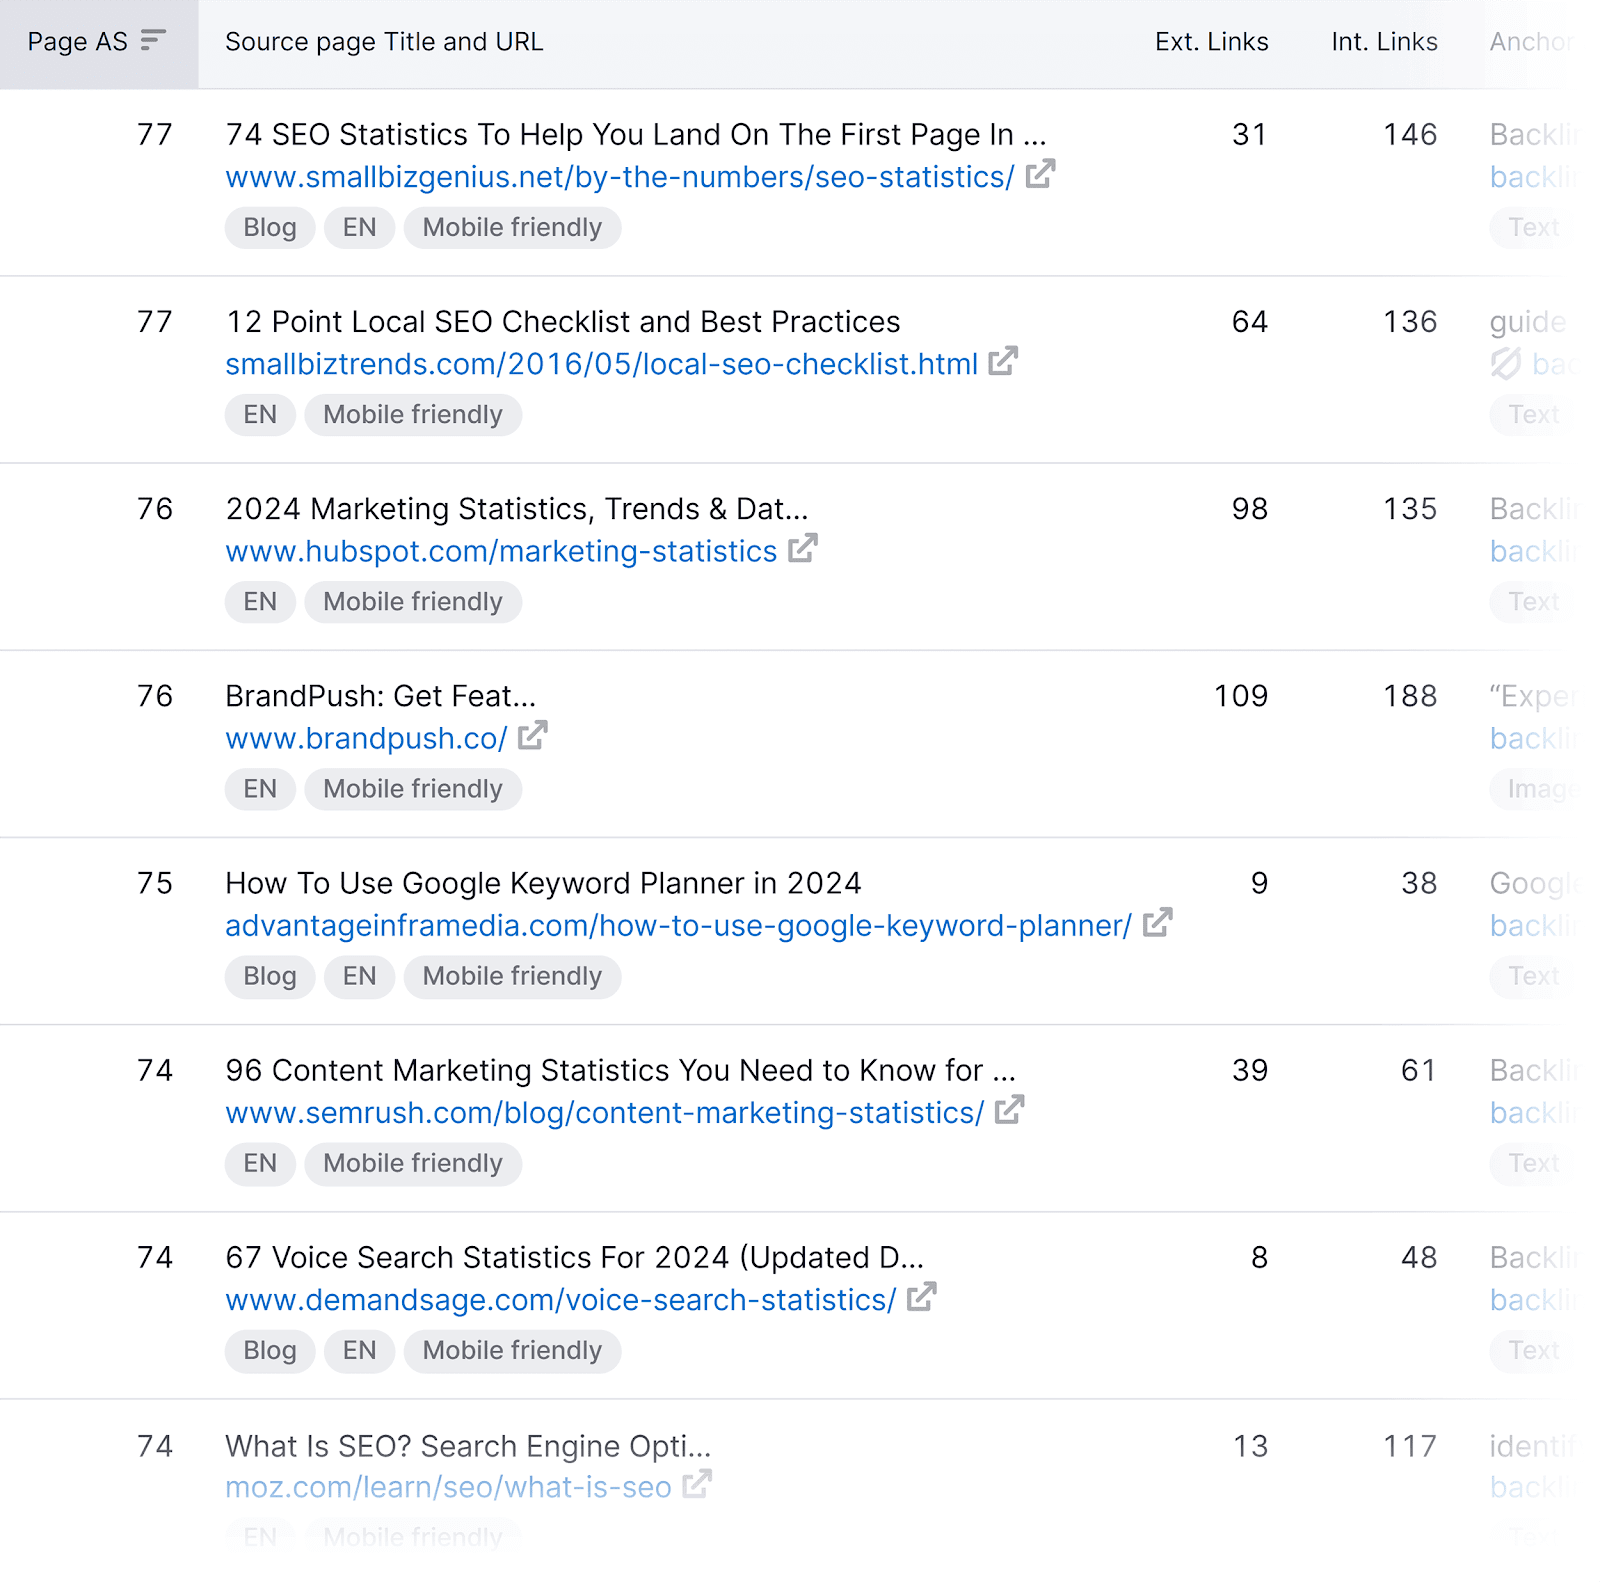Click Ext. Links value 109 in brandpush row
Image resolution: width=1600 pixels, height=1582 pixels.
(1240, 696)
